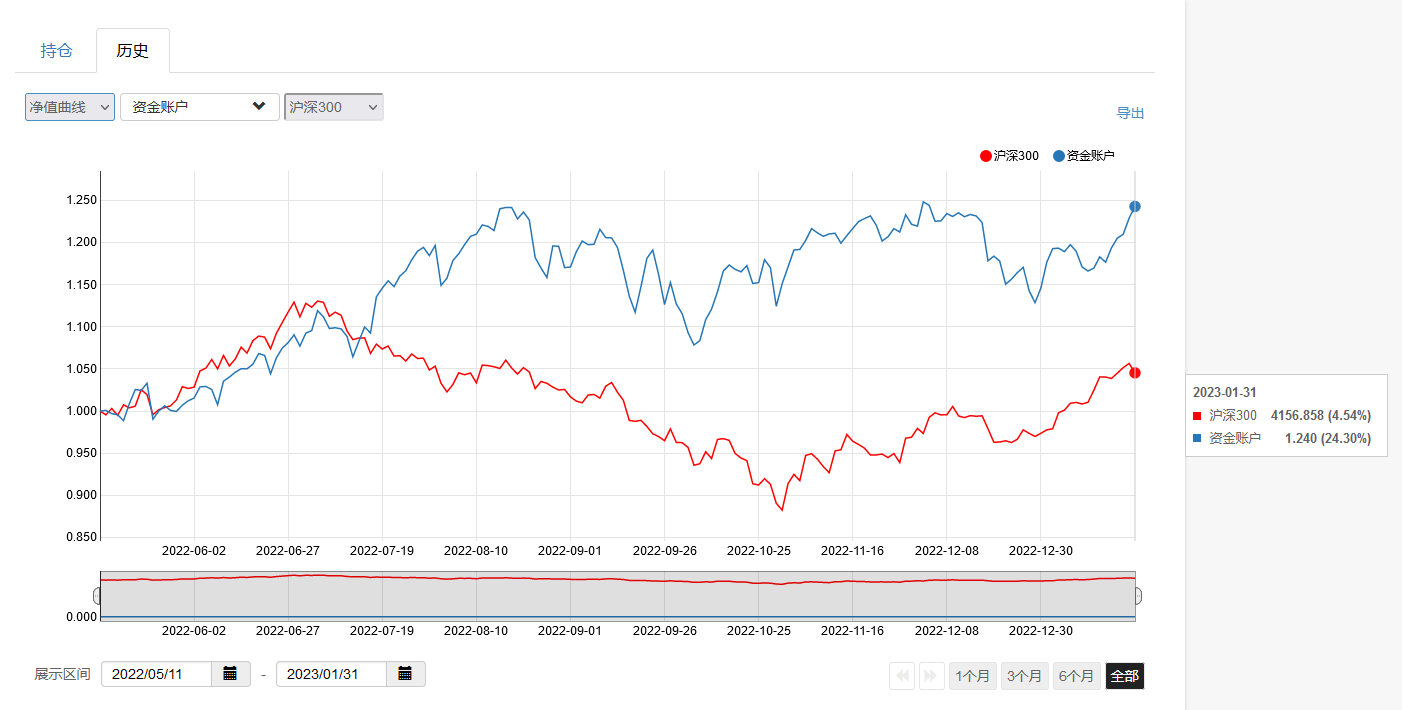Switch to the 持仓 tab
The image size is (1402, 710).
56,51
